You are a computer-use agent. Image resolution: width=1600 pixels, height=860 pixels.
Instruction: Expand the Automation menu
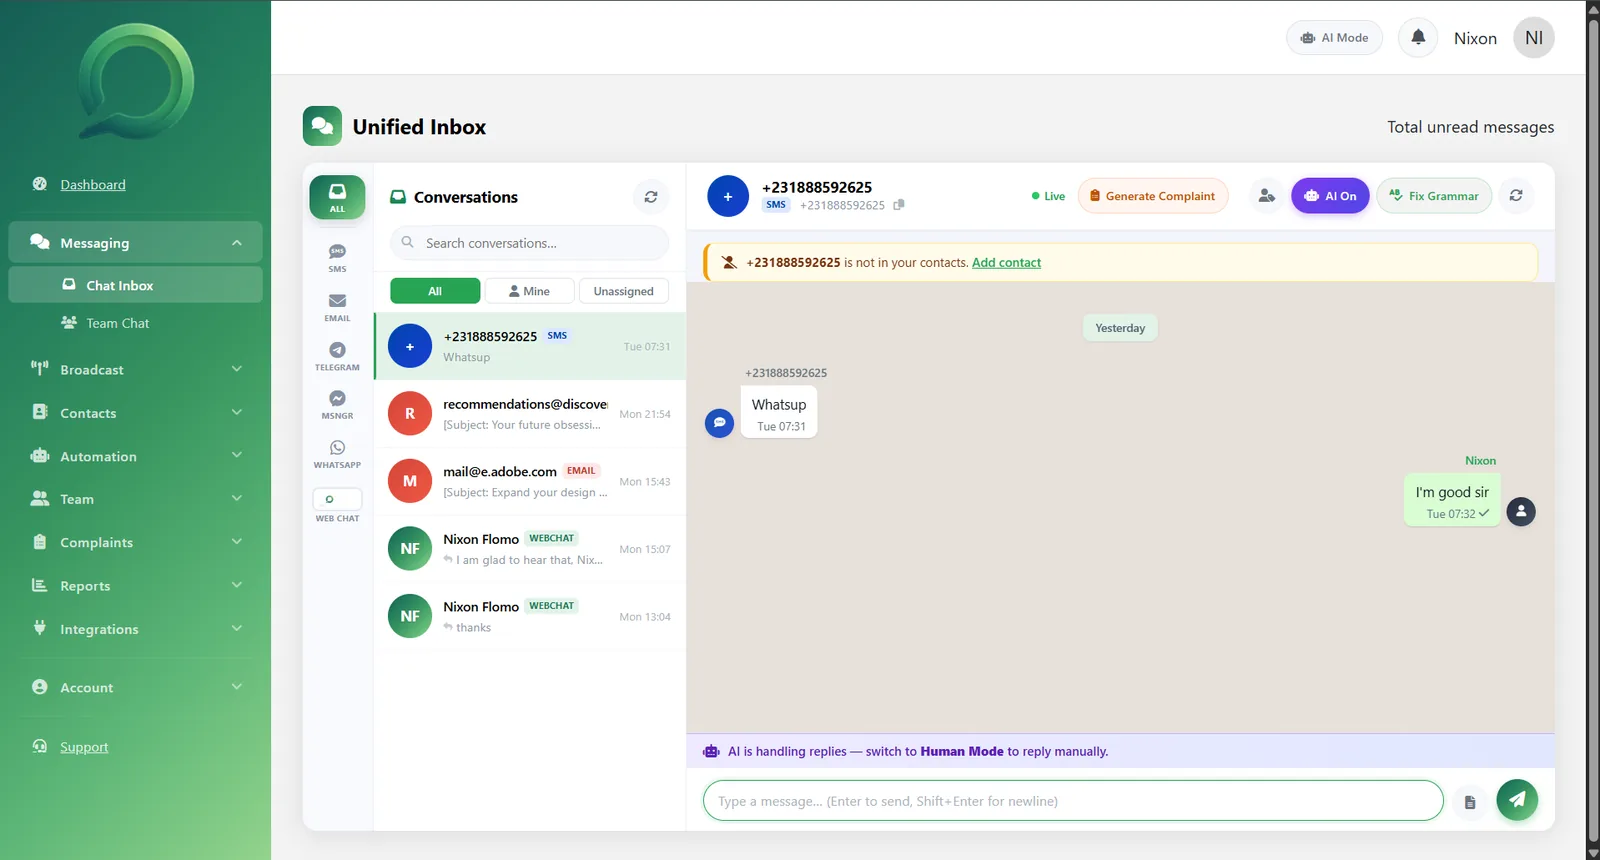(x=136, y=456)
